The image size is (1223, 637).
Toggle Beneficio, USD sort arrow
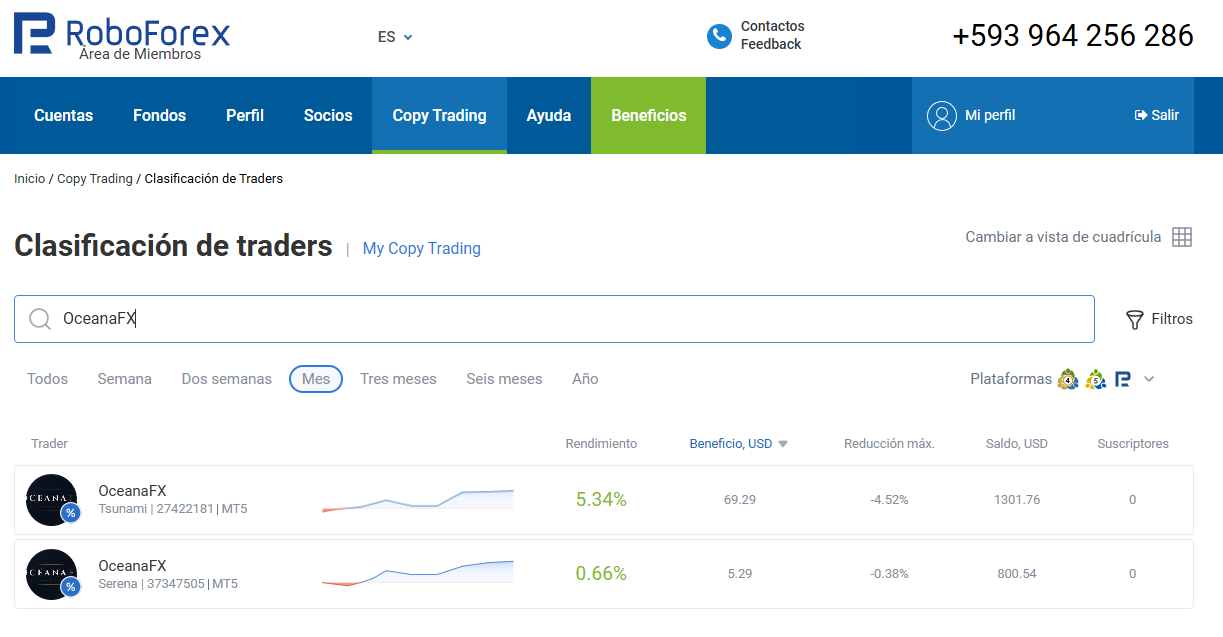point(783,444)
